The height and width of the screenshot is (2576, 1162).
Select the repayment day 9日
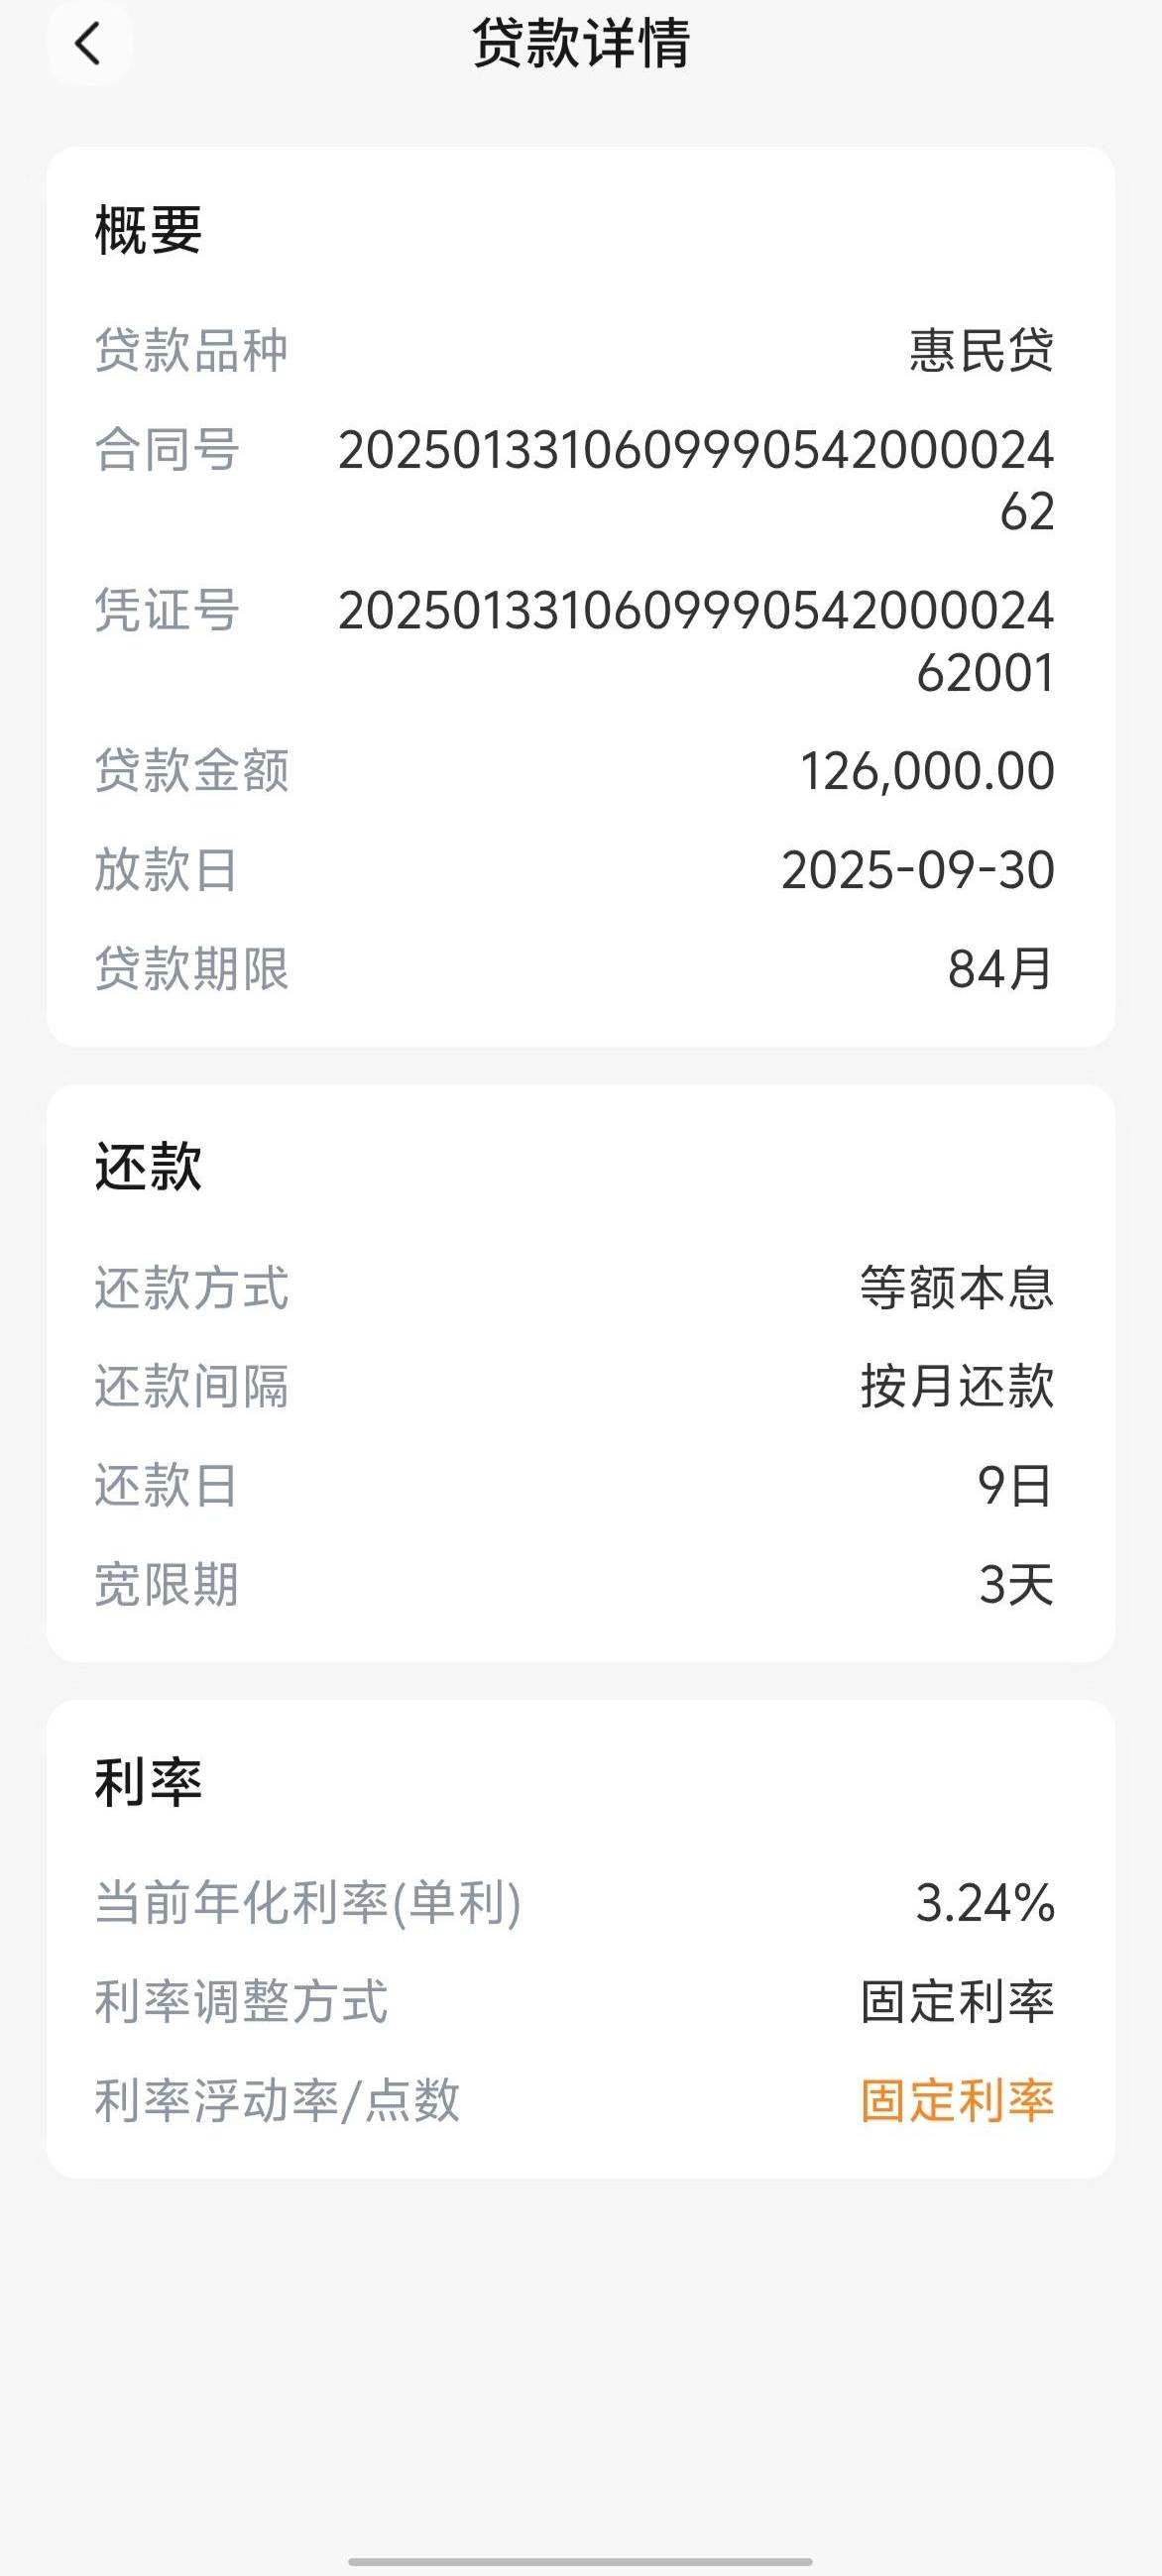coord(1015,1486)
